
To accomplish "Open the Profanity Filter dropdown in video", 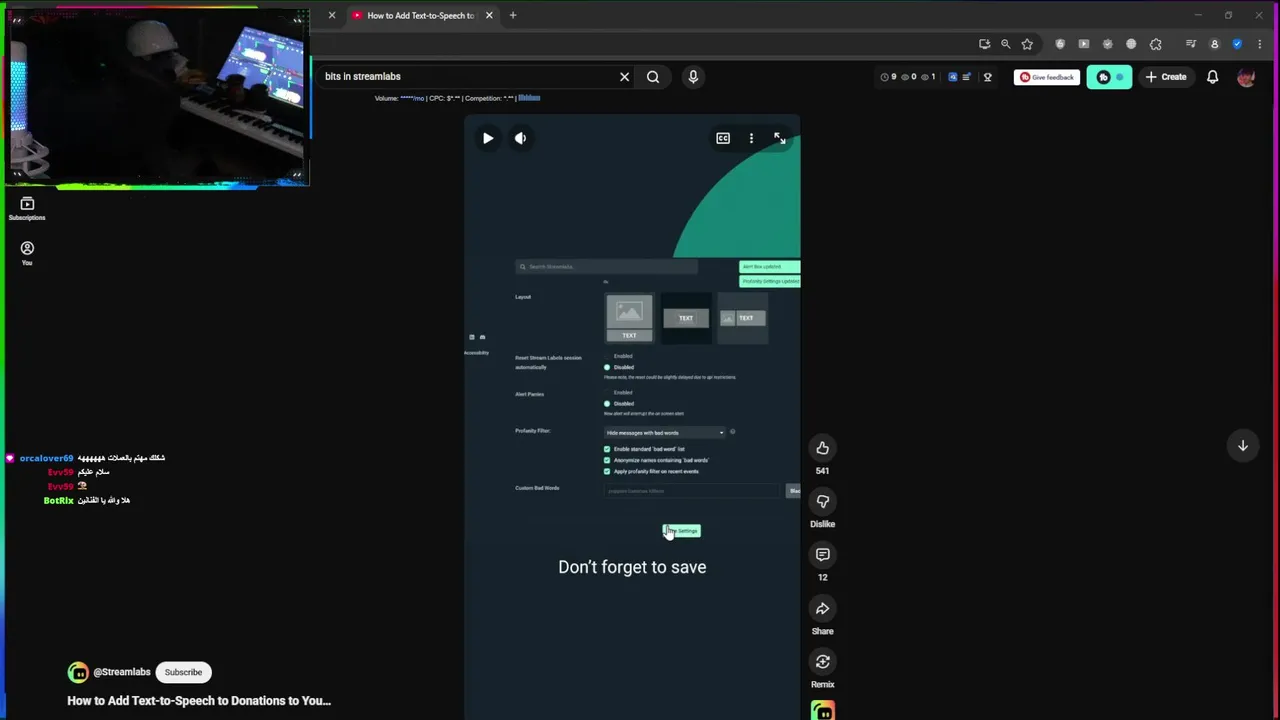I will coord(665,433).
